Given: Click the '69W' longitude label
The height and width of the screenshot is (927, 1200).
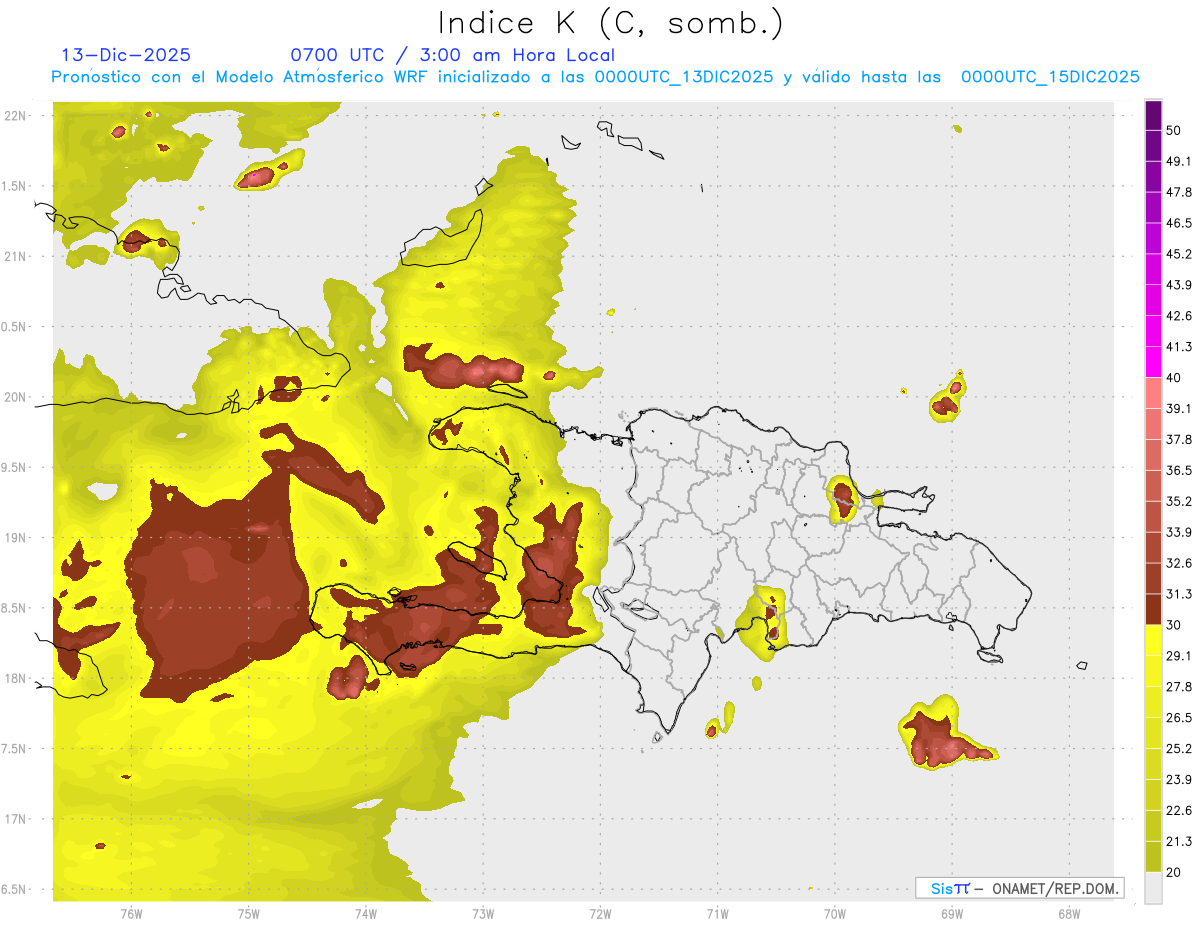Looking at the screenshot, I should coord(951,914).
